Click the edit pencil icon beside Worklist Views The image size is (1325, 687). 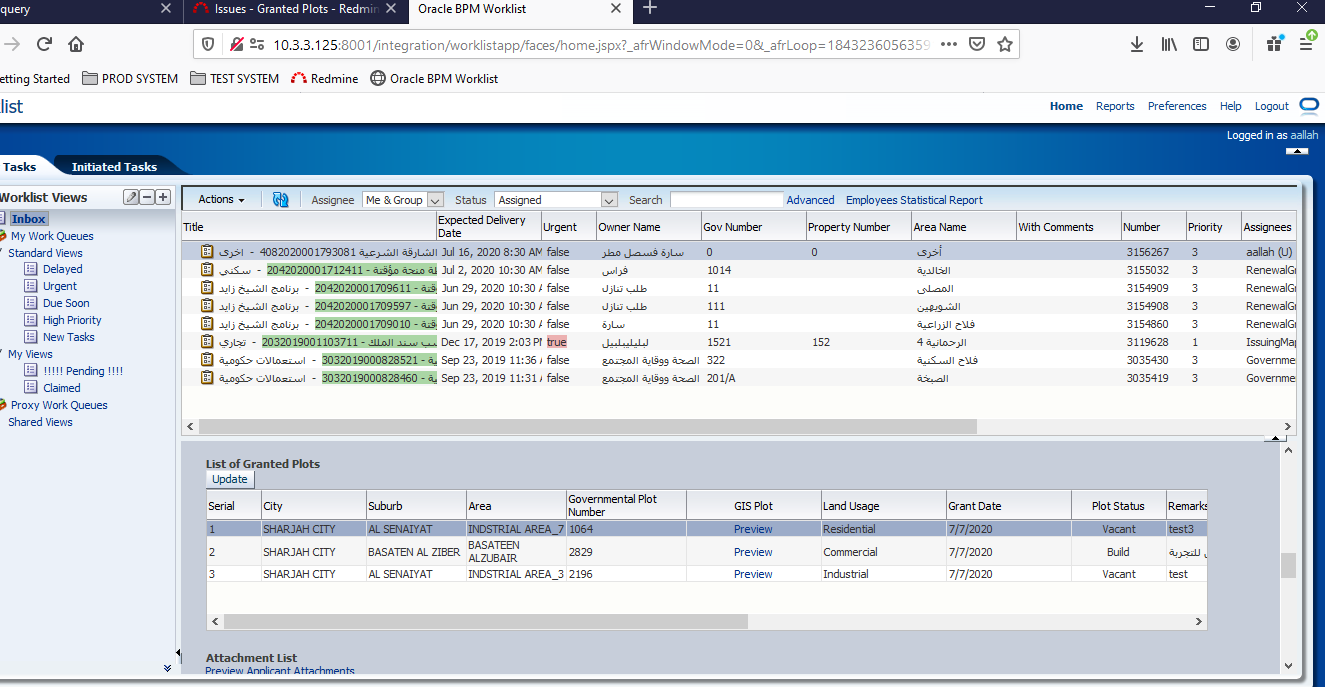pos(131,197)
